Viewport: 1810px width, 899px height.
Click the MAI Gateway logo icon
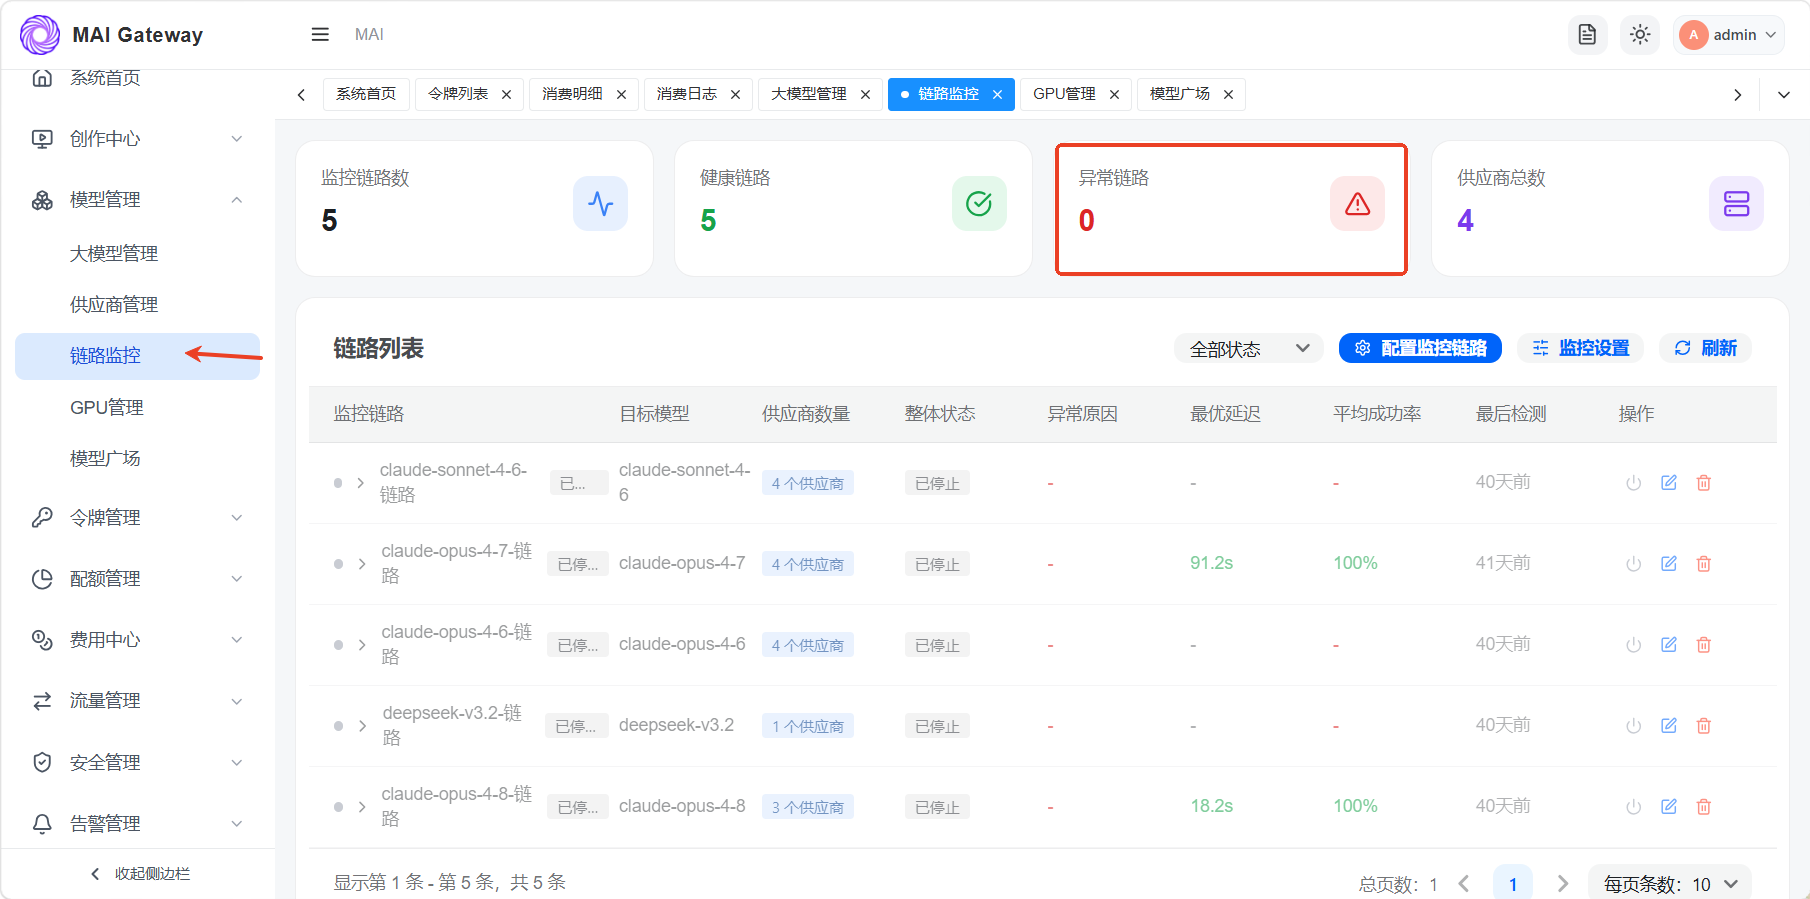coord(40,35)
